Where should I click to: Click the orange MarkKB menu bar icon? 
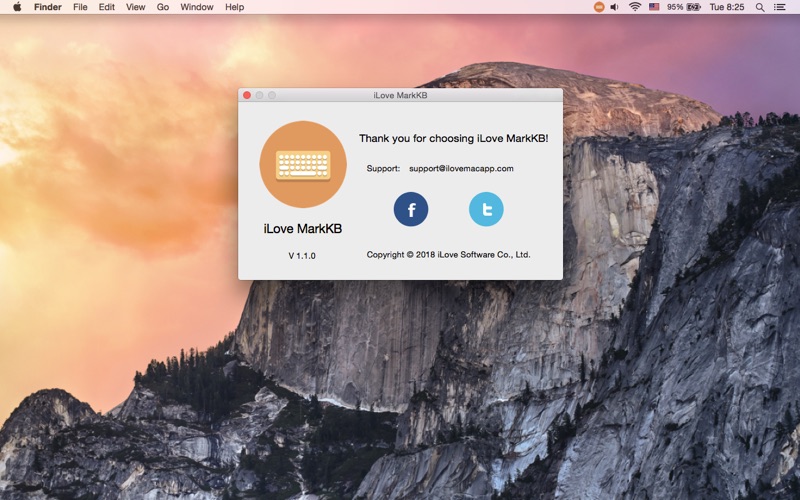coord(599,7)
